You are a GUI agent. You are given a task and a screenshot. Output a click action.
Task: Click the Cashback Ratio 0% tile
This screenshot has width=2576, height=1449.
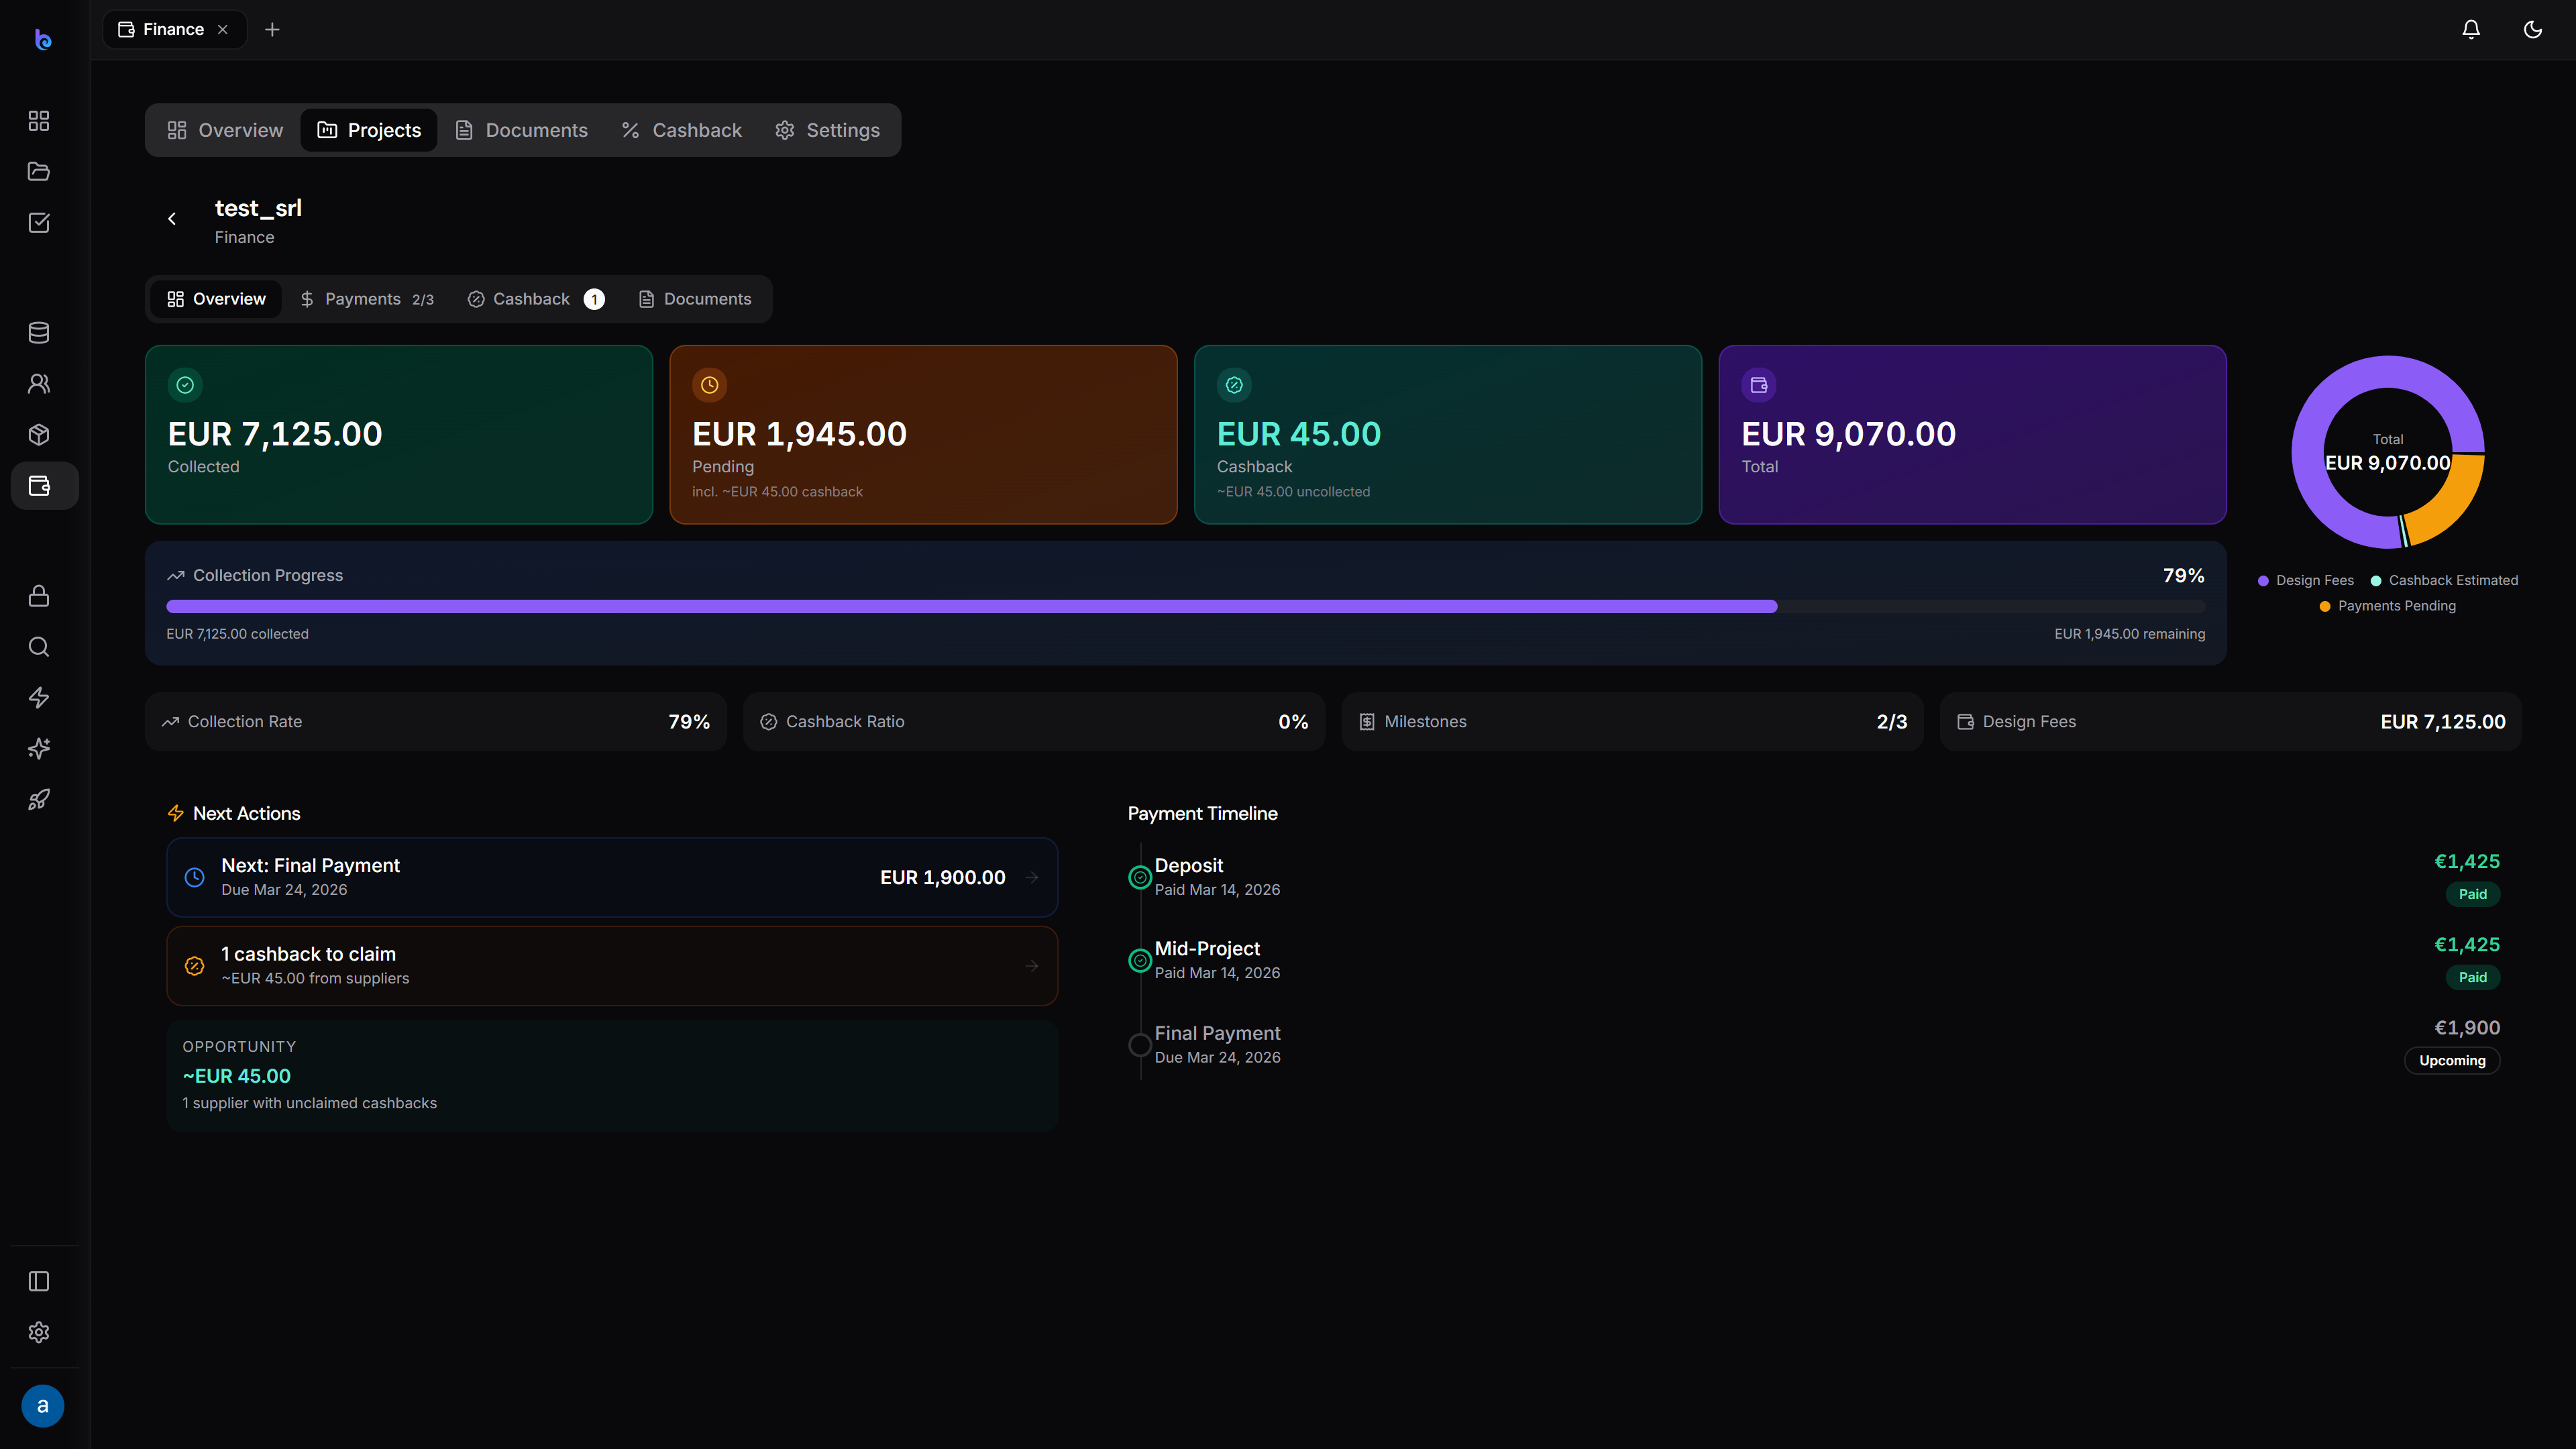pos(1034,722)
